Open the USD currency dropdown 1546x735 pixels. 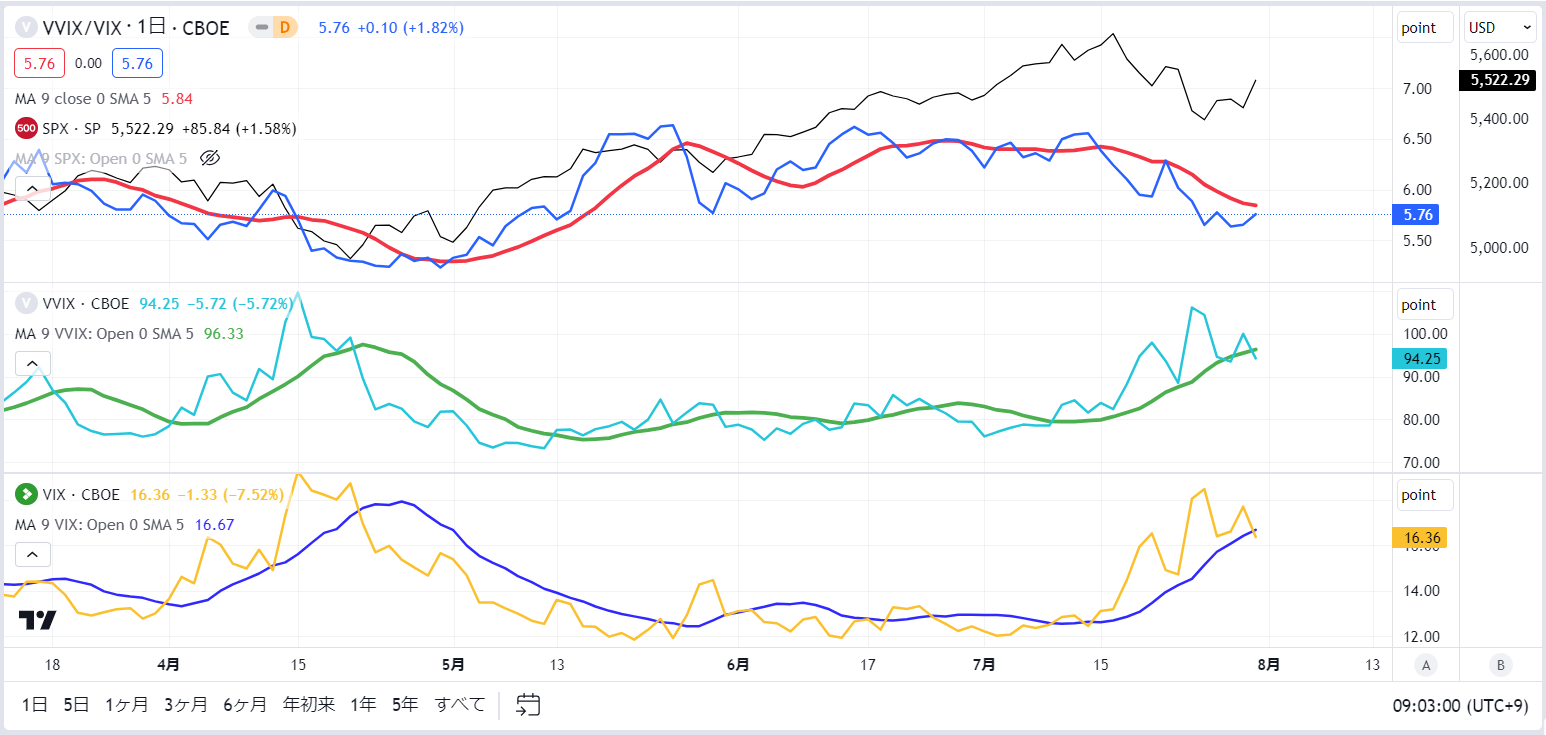(x=1500, y=28)
